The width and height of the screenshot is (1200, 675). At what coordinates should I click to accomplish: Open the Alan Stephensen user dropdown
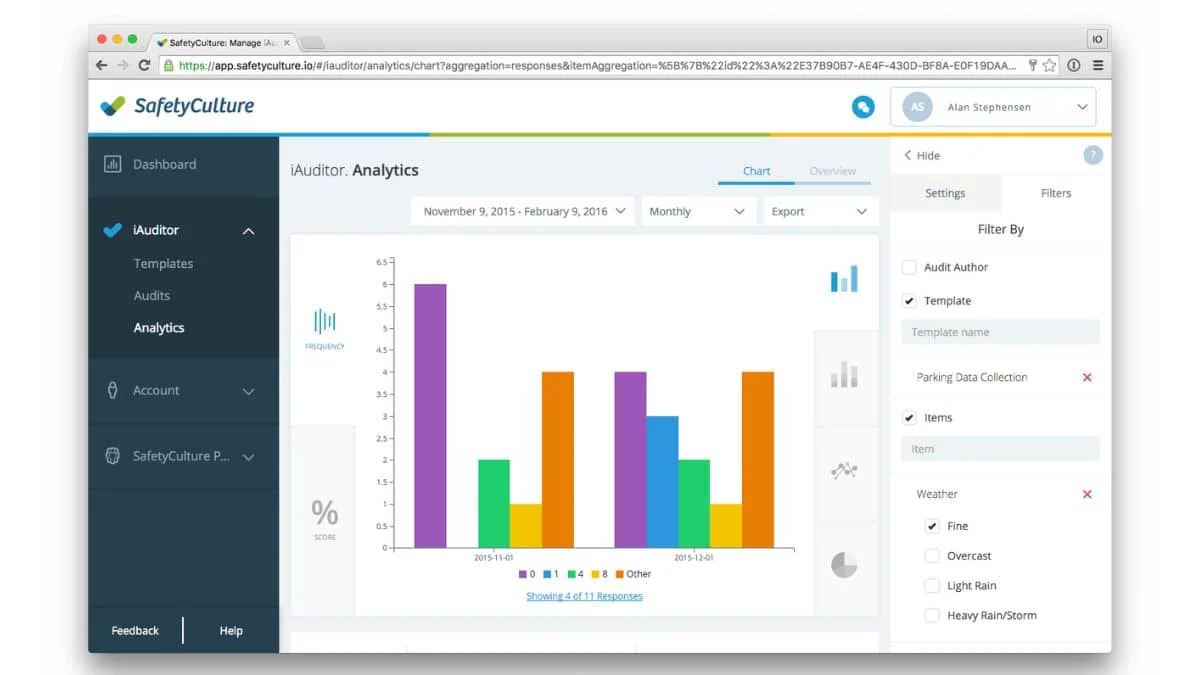pyautogui.click(x=993, y=107)
